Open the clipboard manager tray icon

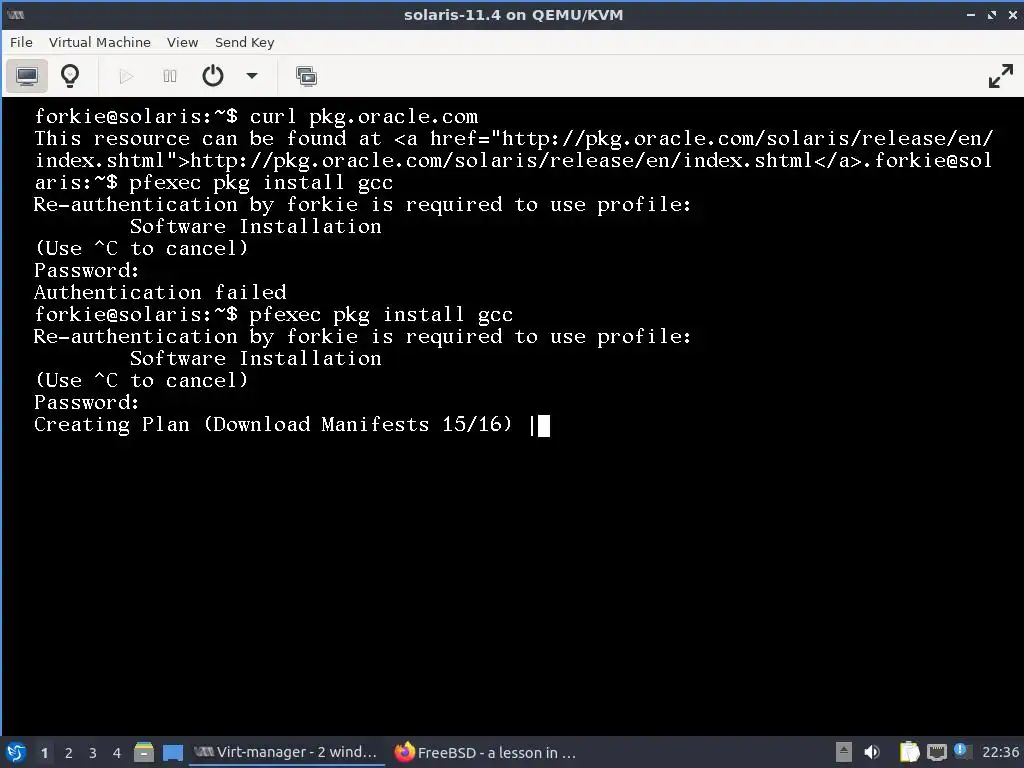point(909,752)
